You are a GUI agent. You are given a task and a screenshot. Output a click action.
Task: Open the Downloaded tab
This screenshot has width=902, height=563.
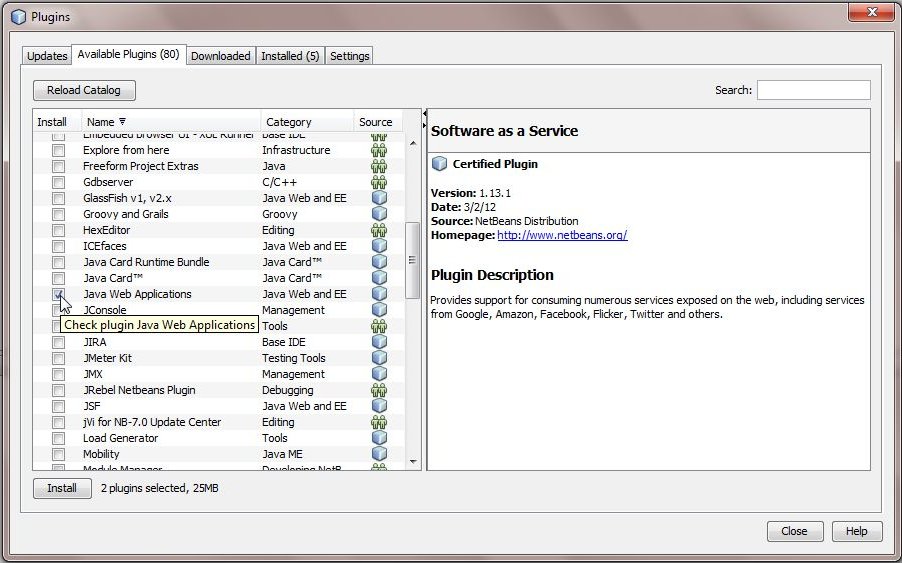pyautogui.click(x=220, y=56)
